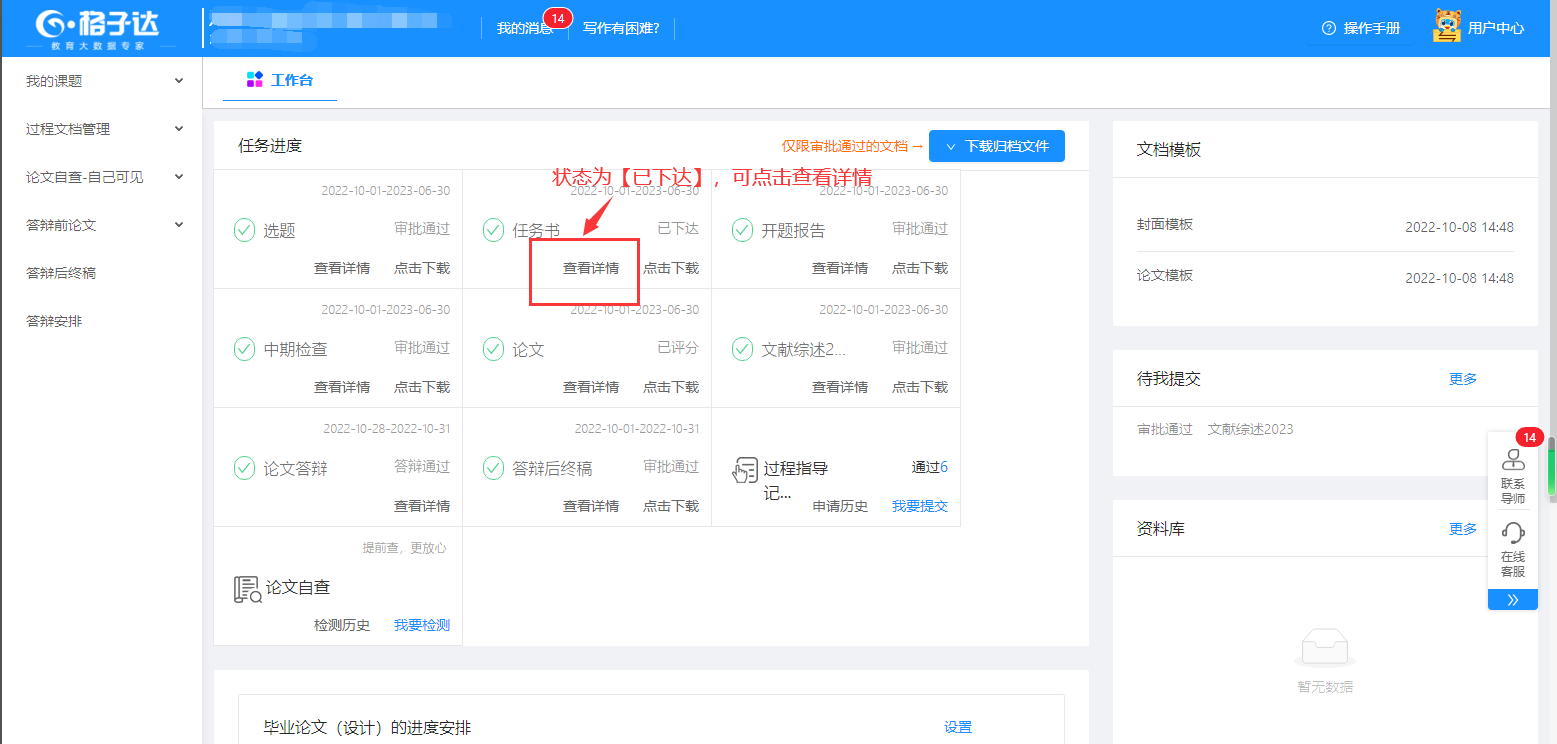Click 查看详情 for 任务书
This screenshot has width=1557, height=744.
[590, 268]
